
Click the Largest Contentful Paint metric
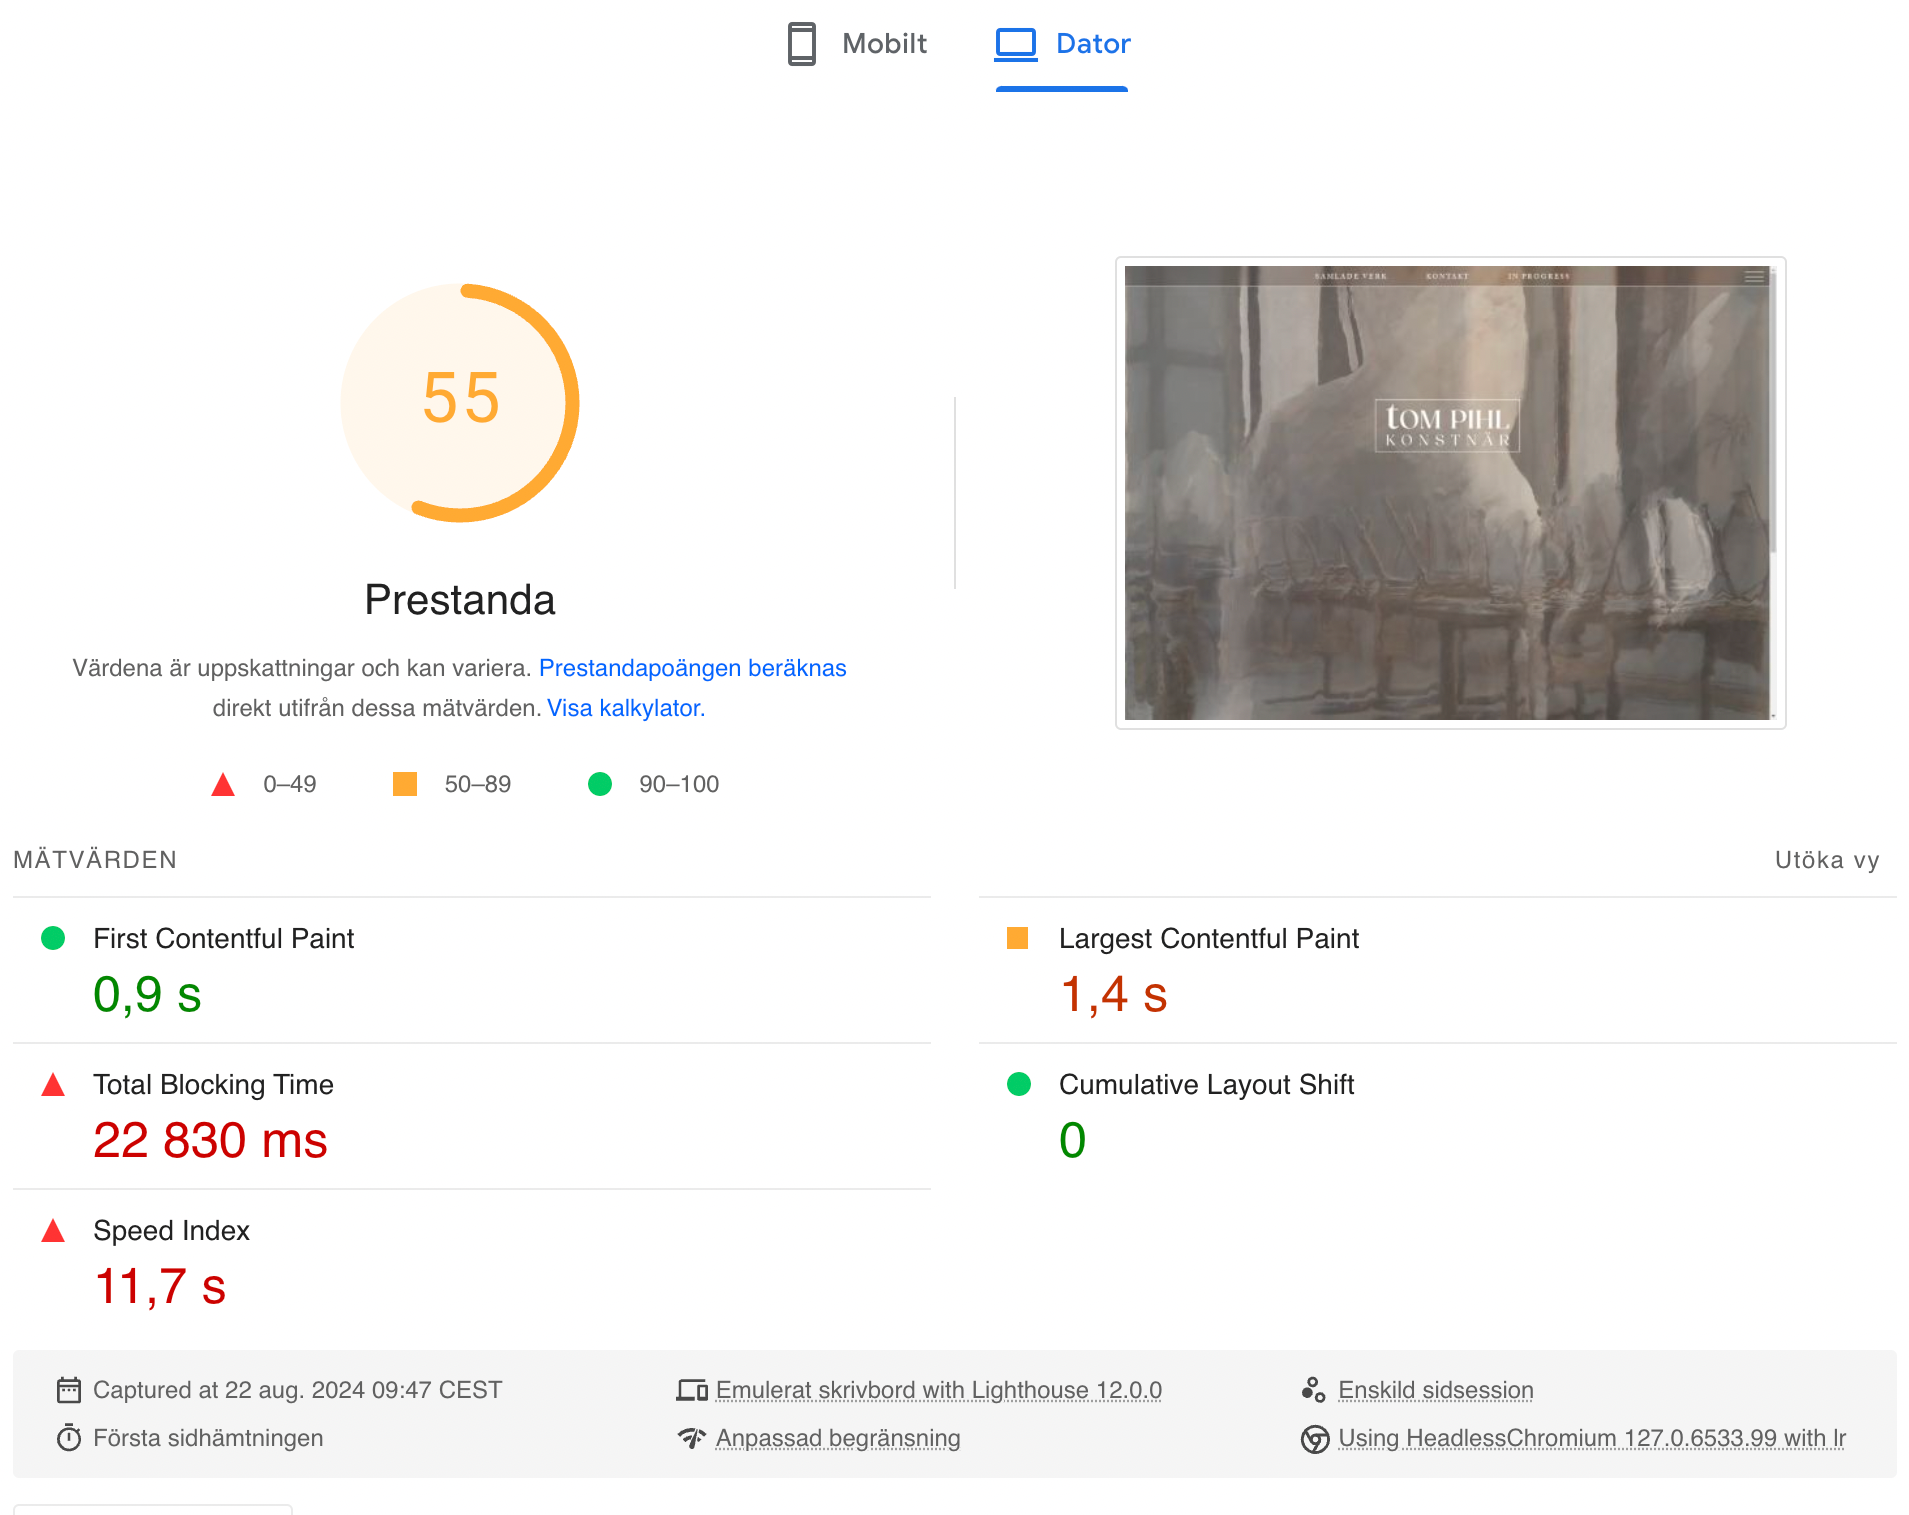[1208, 938]
